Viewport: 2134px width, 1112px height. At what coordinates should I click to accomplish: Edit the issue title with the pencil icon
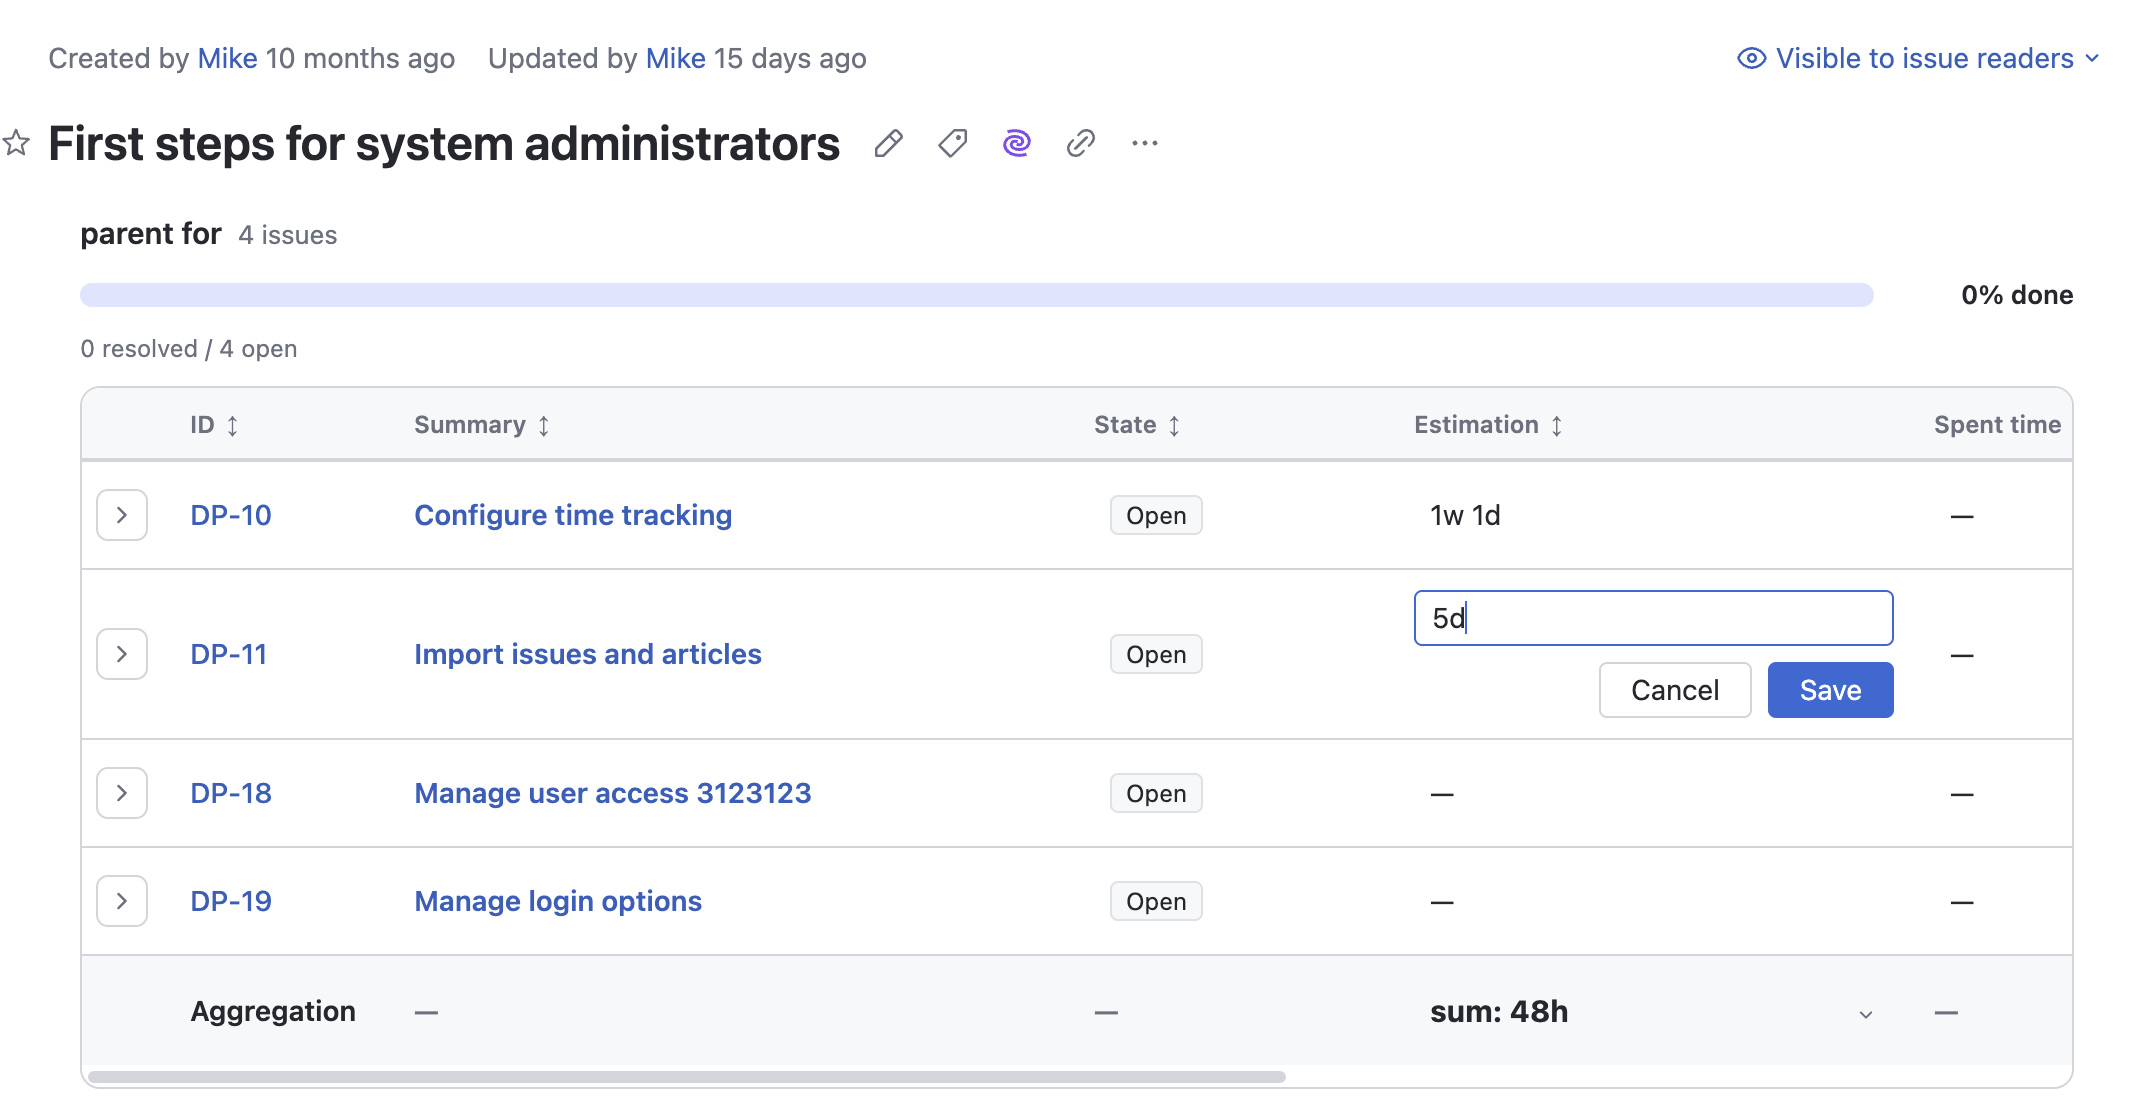(888, 144)
